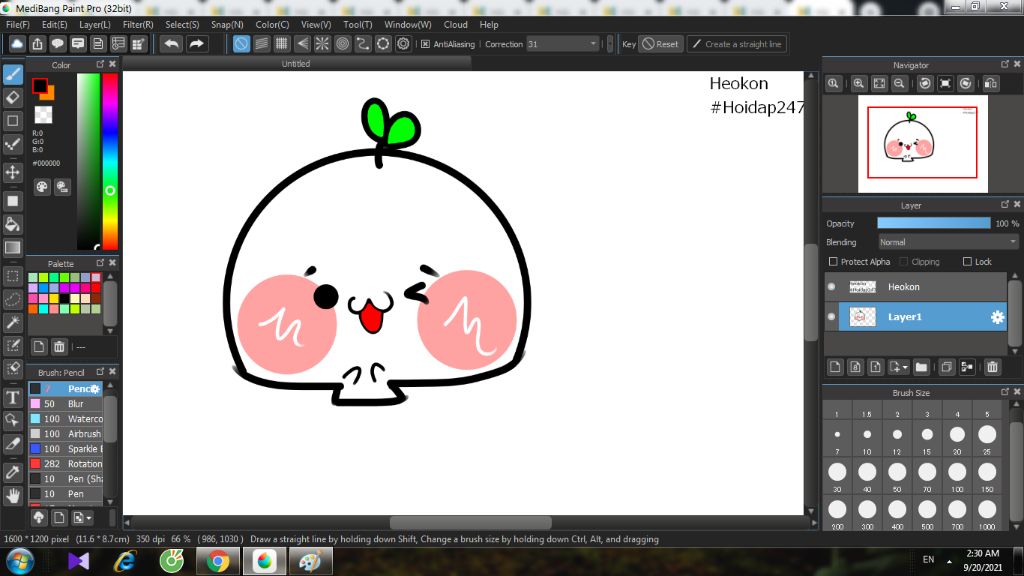
Task: Click the canvas horizontal scrollbar
Action: click(470, 522)
